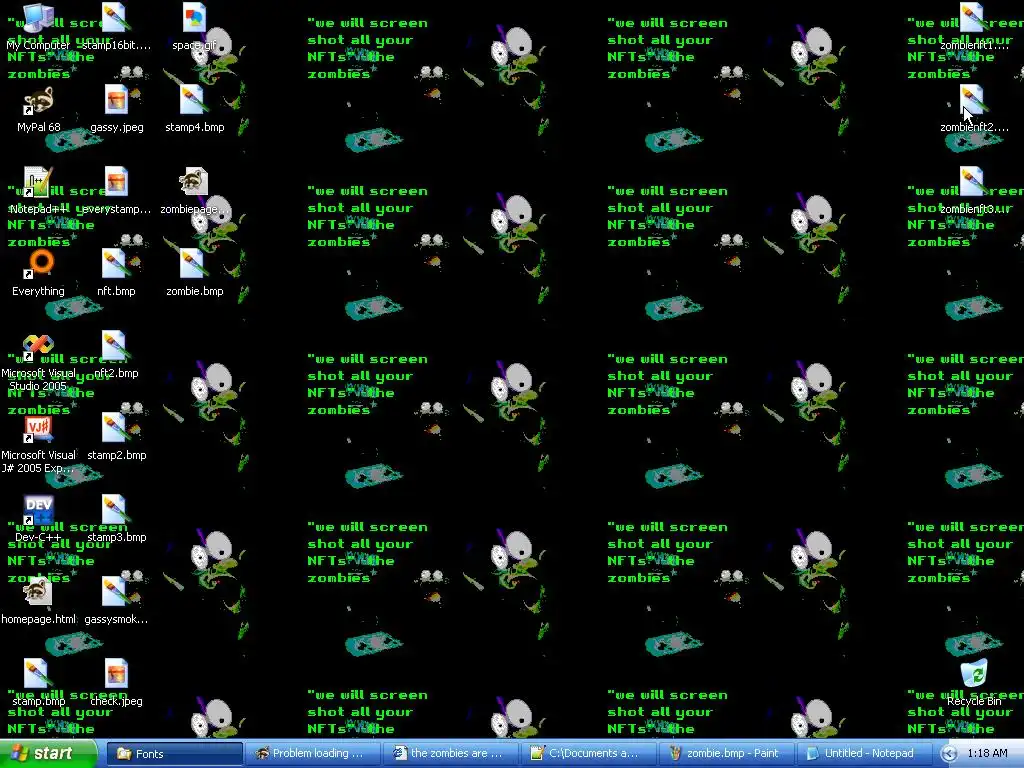Select the stamp4.bmp file icon
Image resolution: width=1024 pixels, height=768 pixels.
(194, 101)
